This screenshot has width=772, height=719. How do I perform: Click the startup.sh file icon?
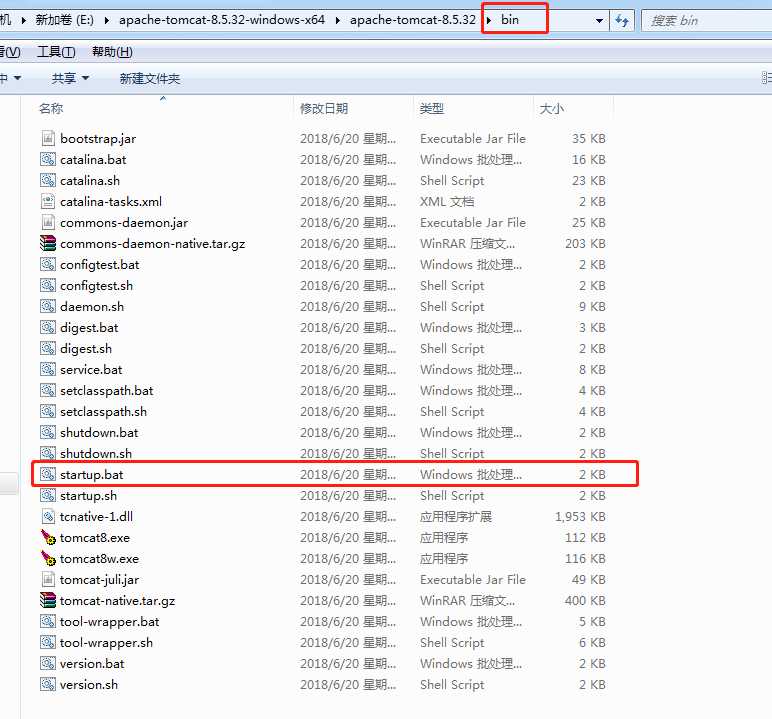click(48, 495)
